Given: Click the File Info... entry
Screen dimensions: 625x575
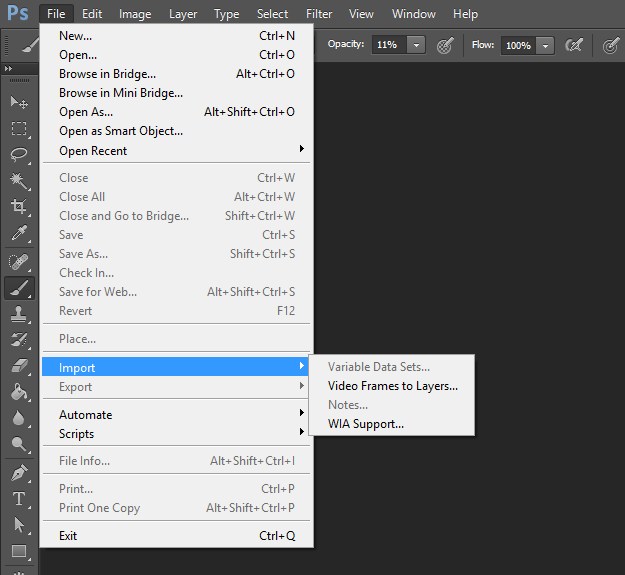Looking at the screenshot, I should [x=176, y=461].
